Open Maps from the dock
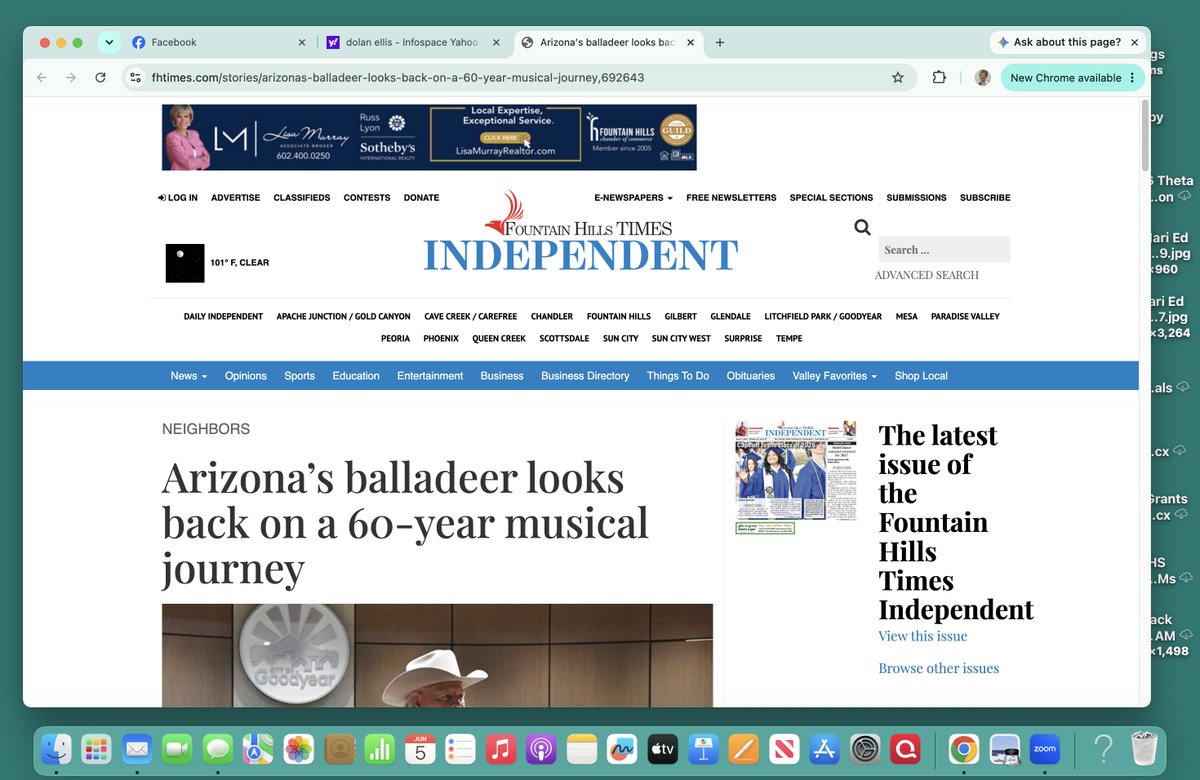This screenshot has width=1200, height=780. coord(258,748)
